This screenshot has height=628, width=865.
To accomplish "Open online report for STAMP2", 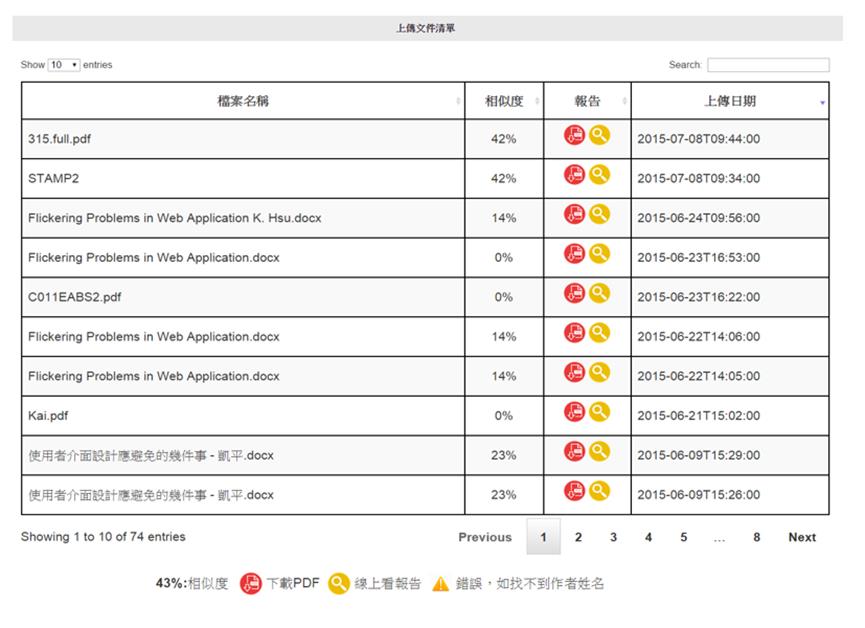I will (599, 174).
